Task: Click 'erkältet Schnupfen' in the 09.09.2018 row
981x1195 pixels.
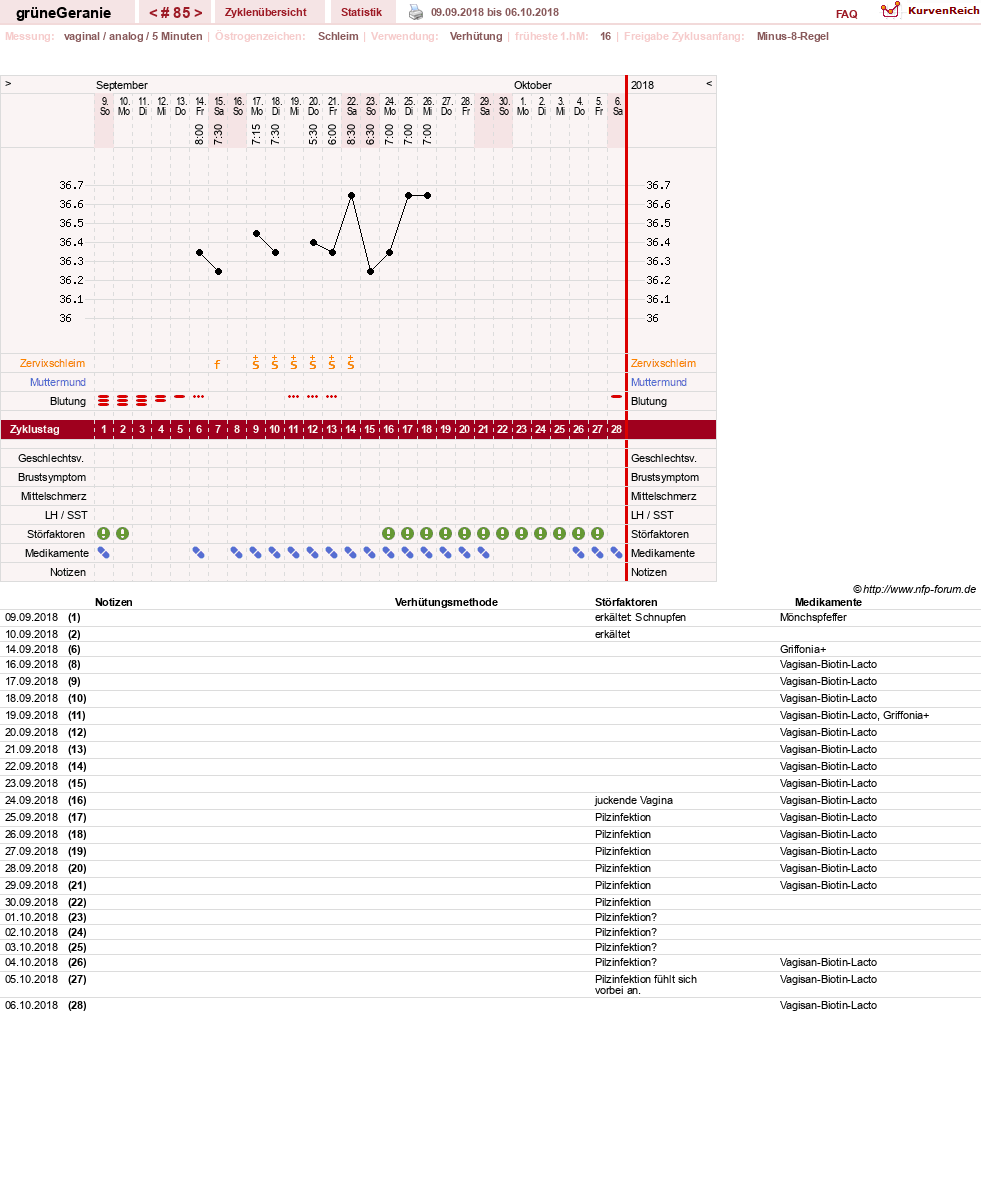Action: [x=640, y=617]
